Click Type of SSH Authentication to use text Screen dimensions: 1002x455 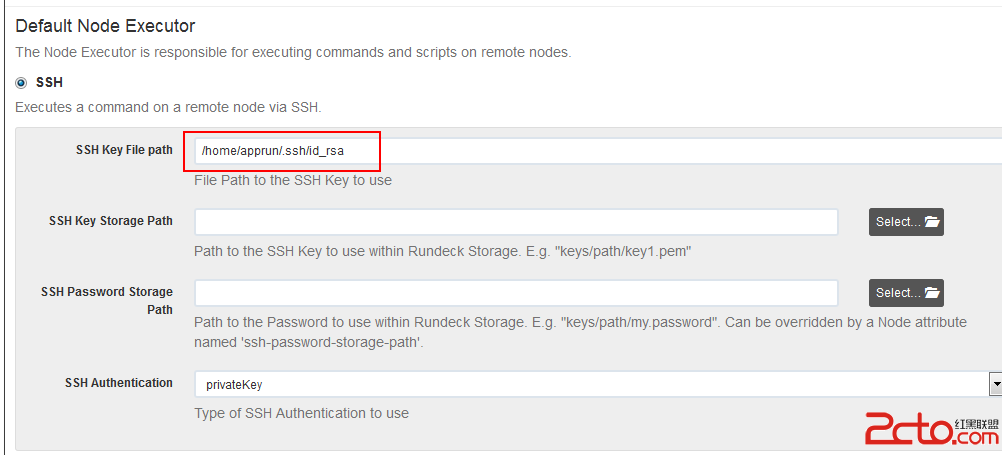click(x=301, y=413)
